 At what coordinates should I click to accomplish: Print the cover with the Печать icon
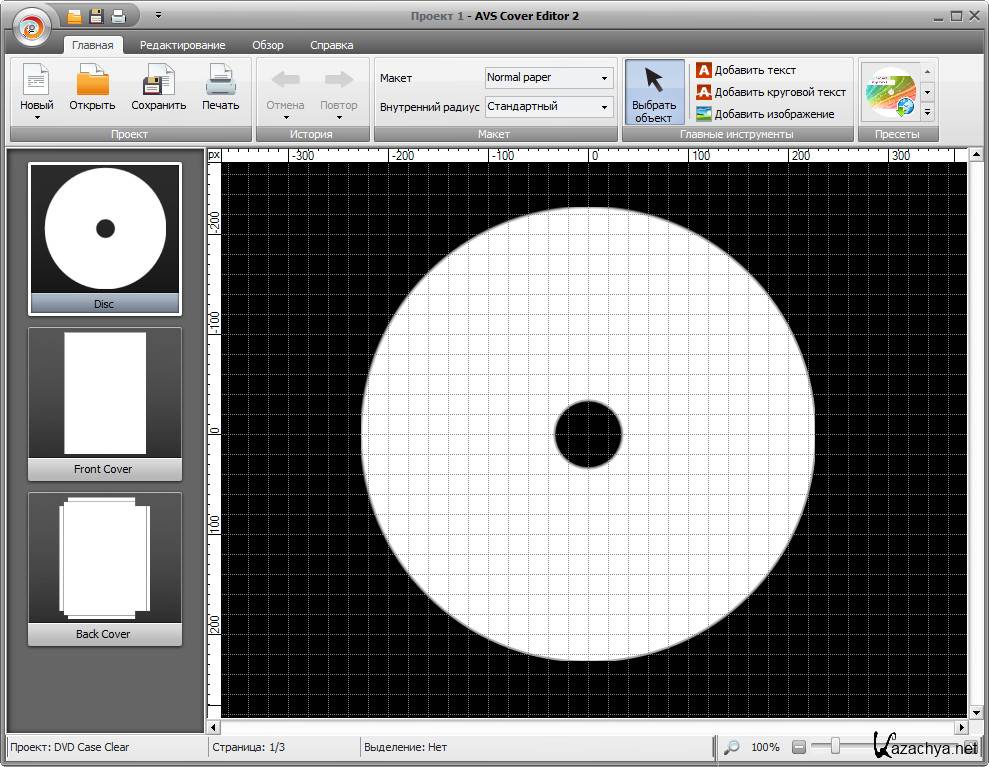pyautogui.click(x=220, y=80)
